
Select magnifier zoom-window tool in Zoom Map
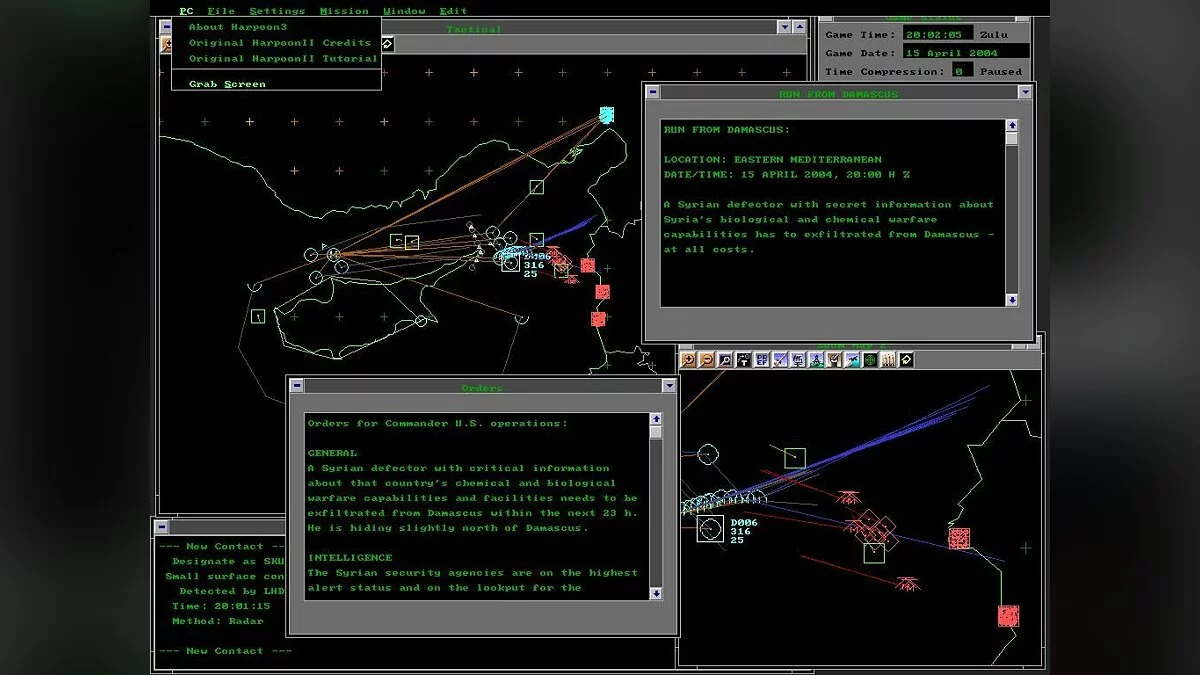[725, 360]
